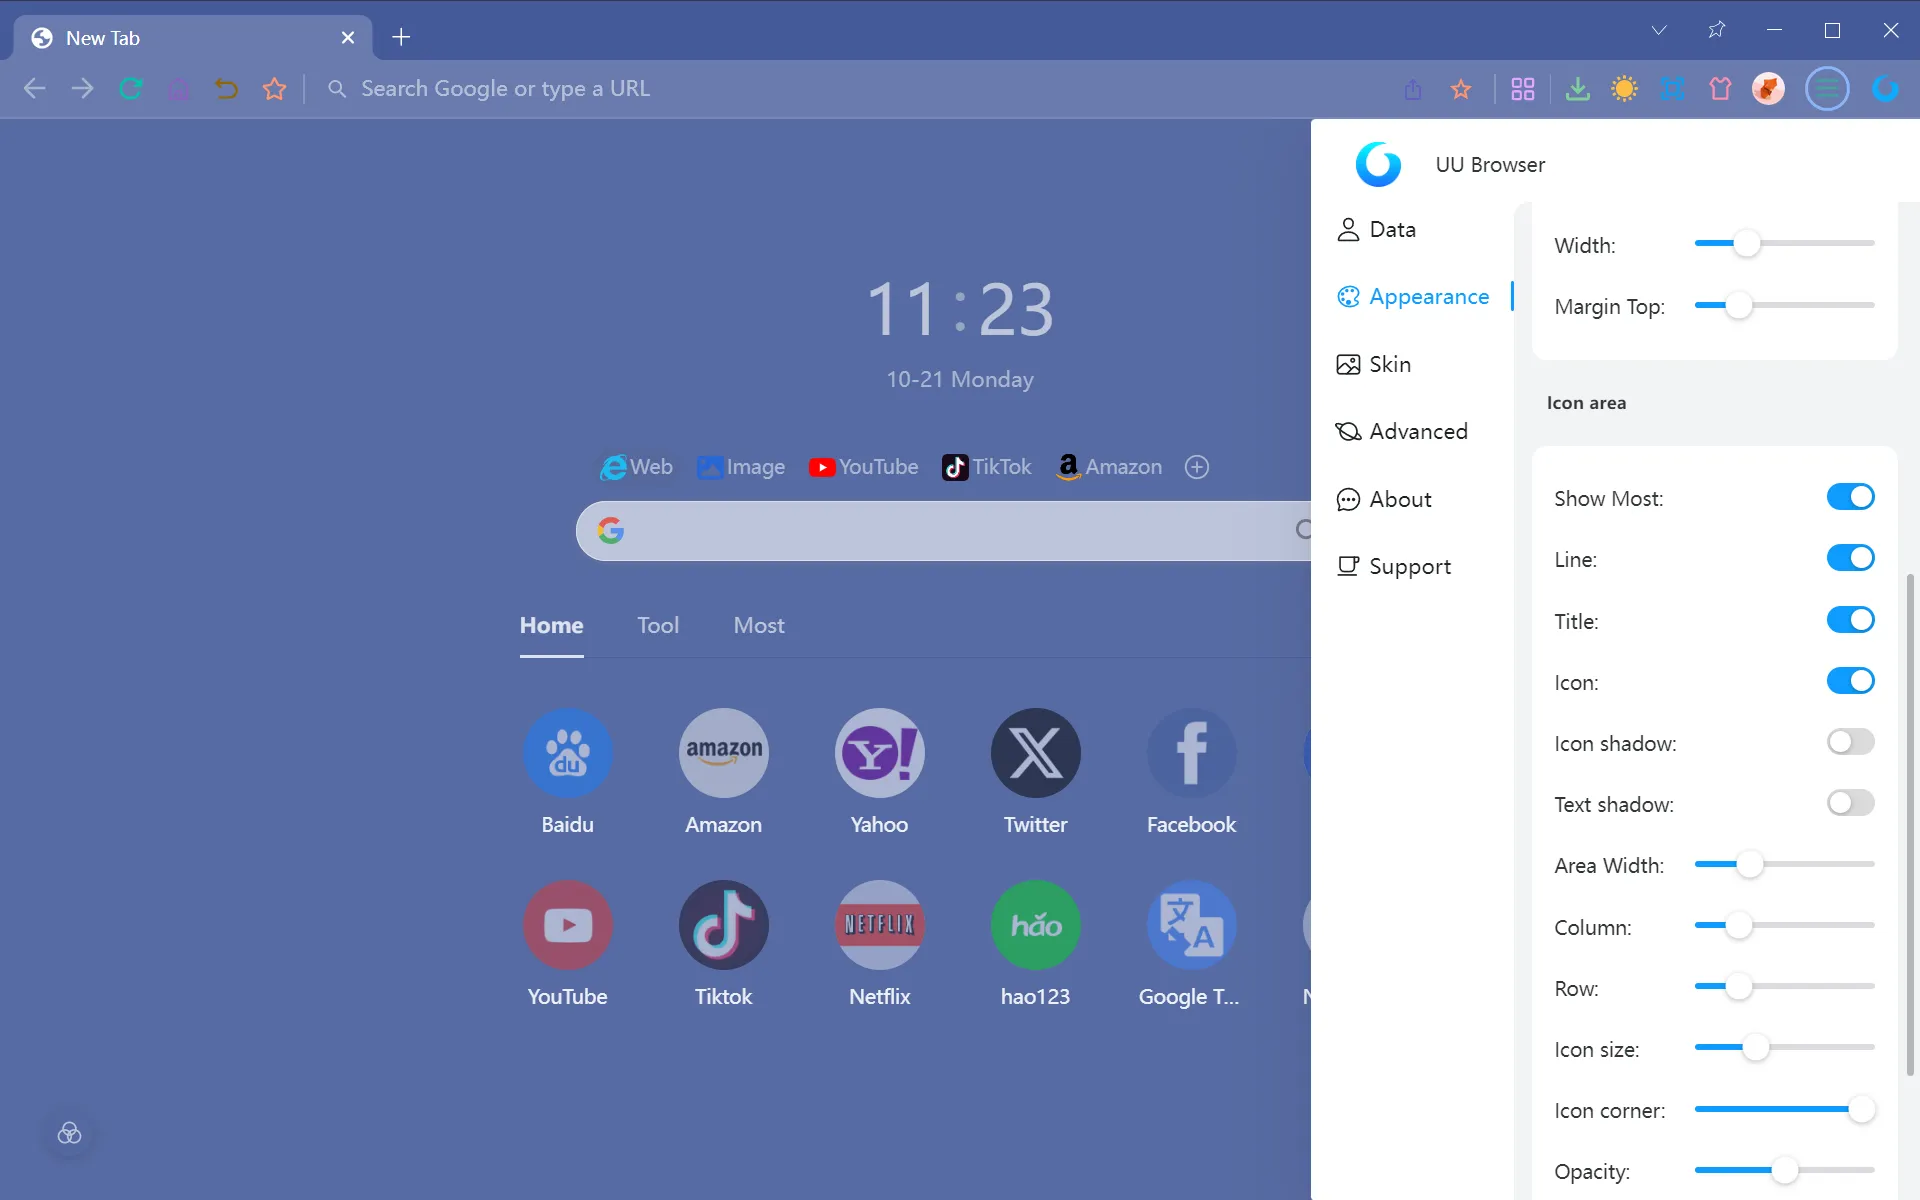Open the hao123 shortcut icon
The width and height of the screenshot is (1920, 1200).
point(1036,924)
